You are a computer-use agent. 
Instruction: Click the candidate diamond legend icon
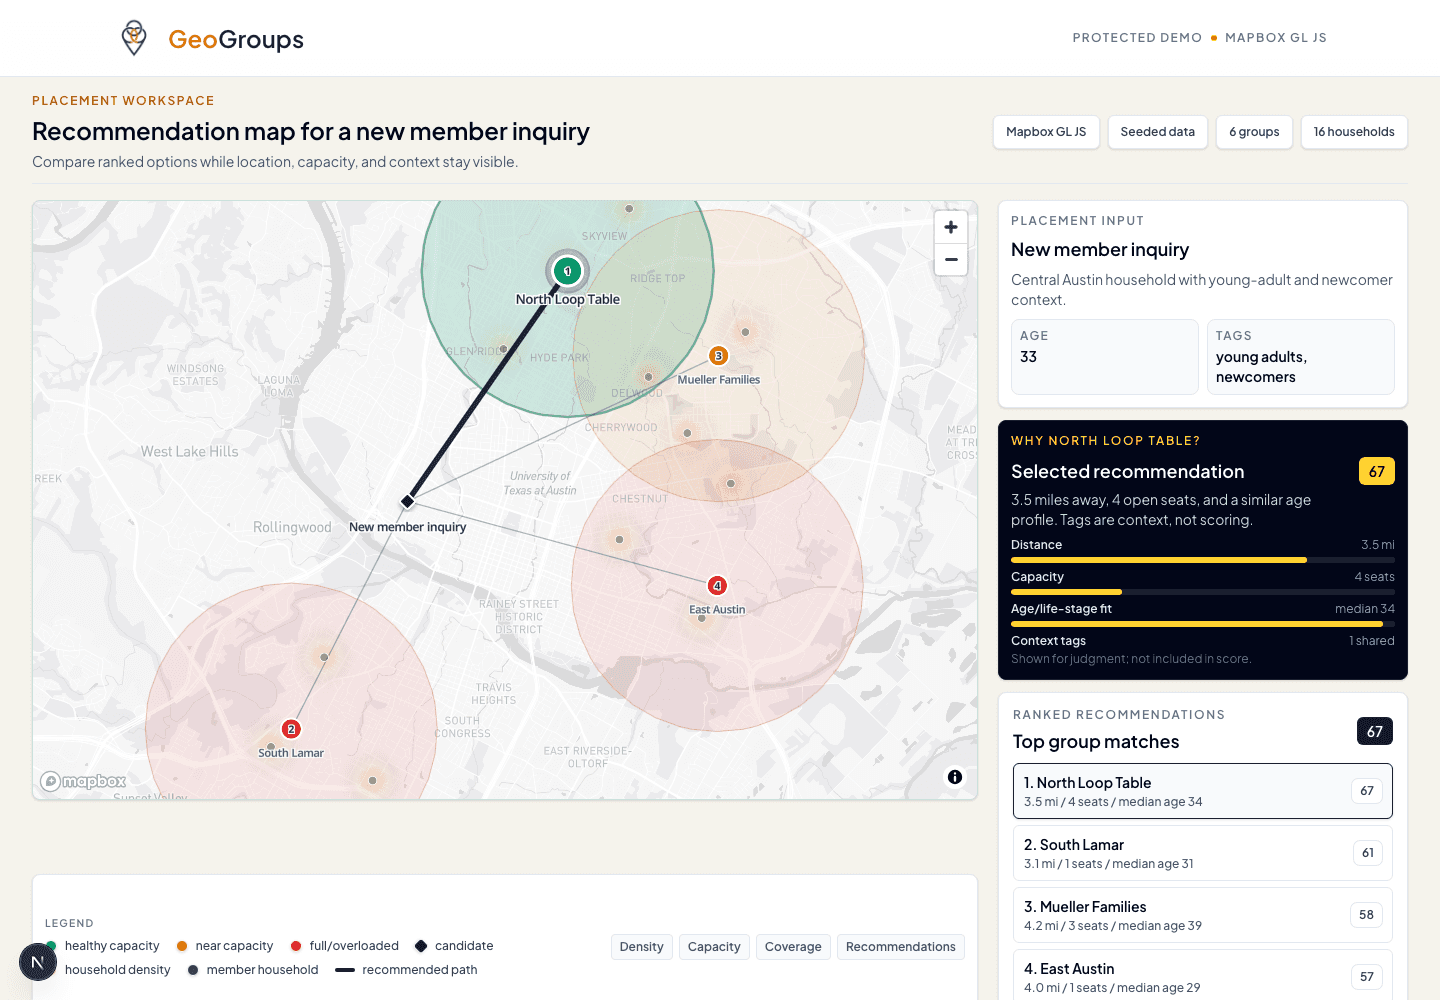click(421, 946)
